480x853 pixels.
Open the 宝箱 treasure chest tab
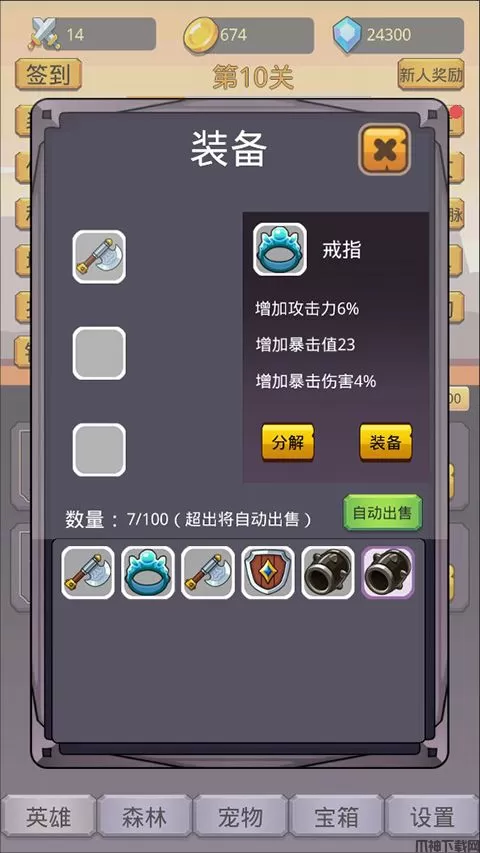point(336,817)
